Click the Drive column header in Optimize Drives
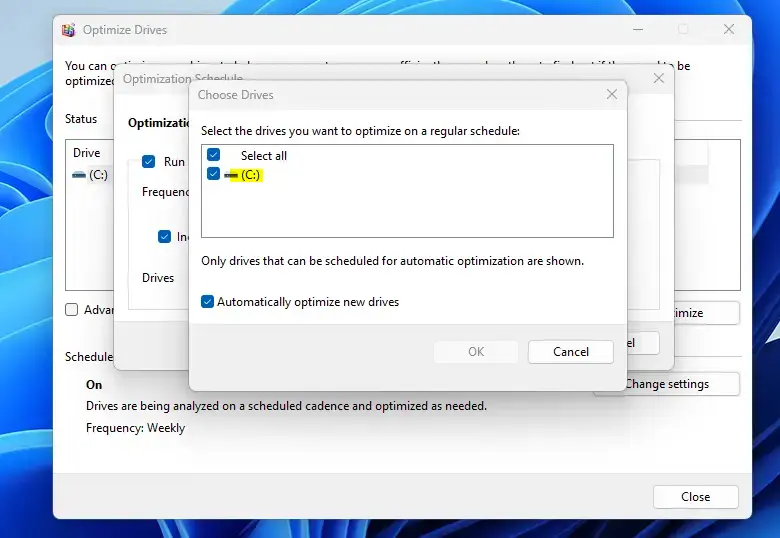 tap(87, 153)
